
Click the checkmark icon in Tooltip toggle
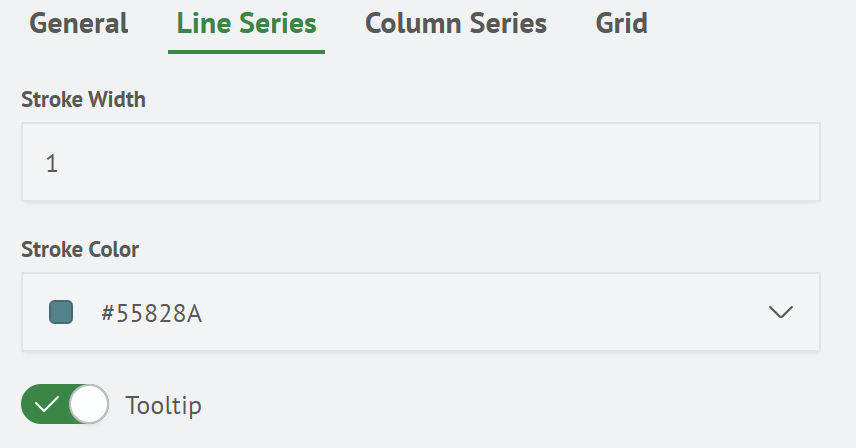tap(46, 405)
